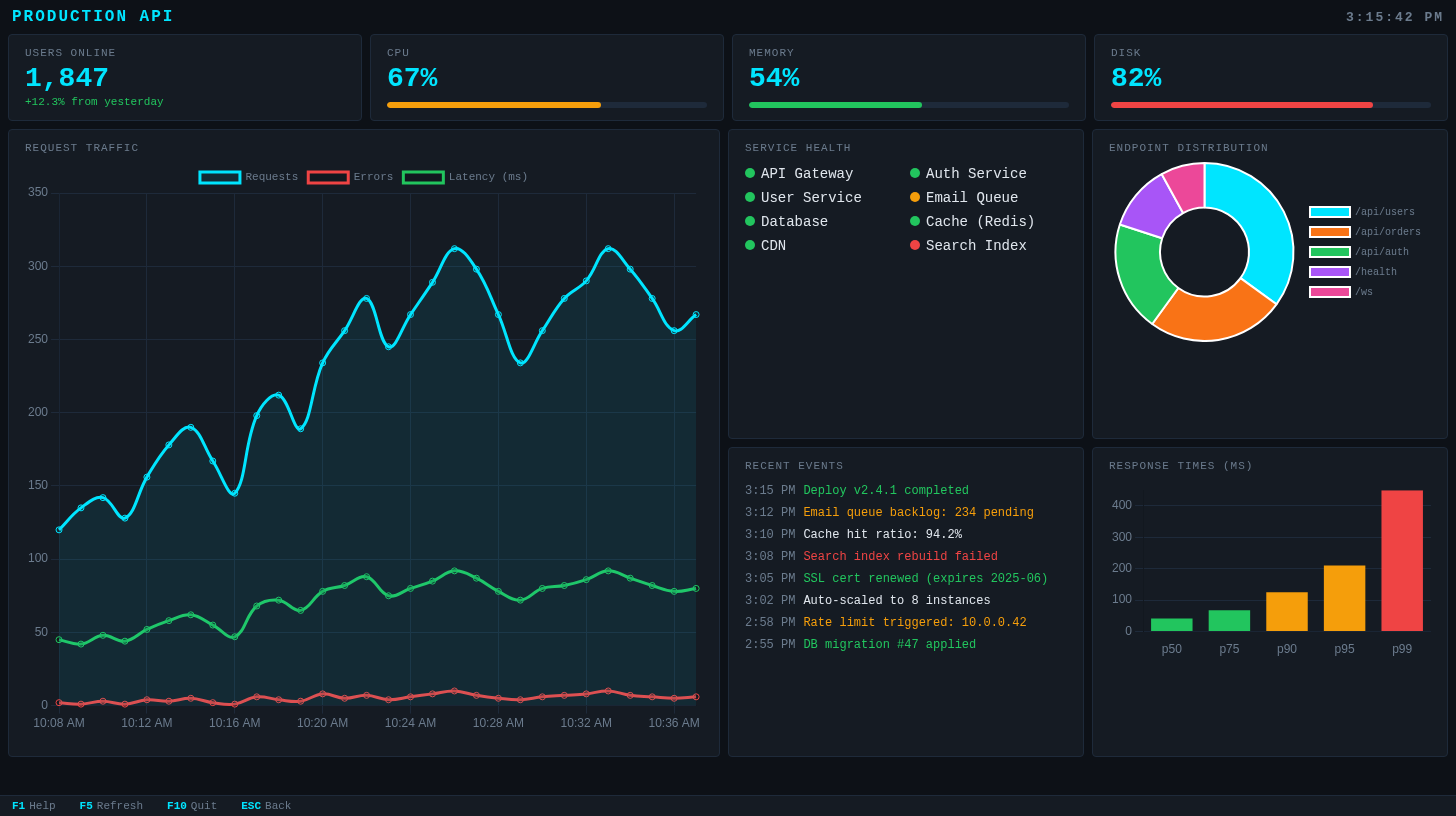Viewport: 1456px width, 816px height.
Task: Click the Errors legend swatch on the traffic chart
Action: (328, 177)
